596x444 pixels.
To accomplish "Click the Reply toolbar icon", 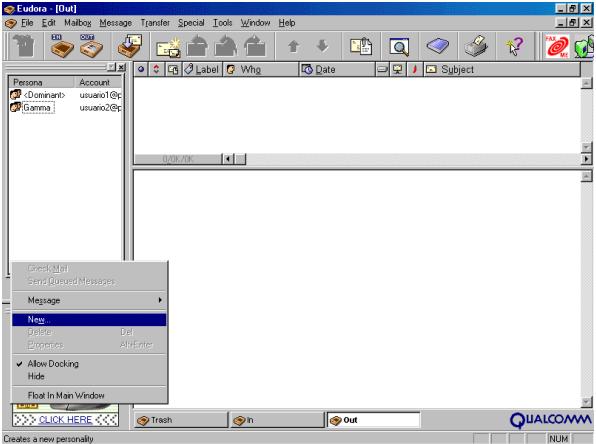I will (x=197, y=46).
